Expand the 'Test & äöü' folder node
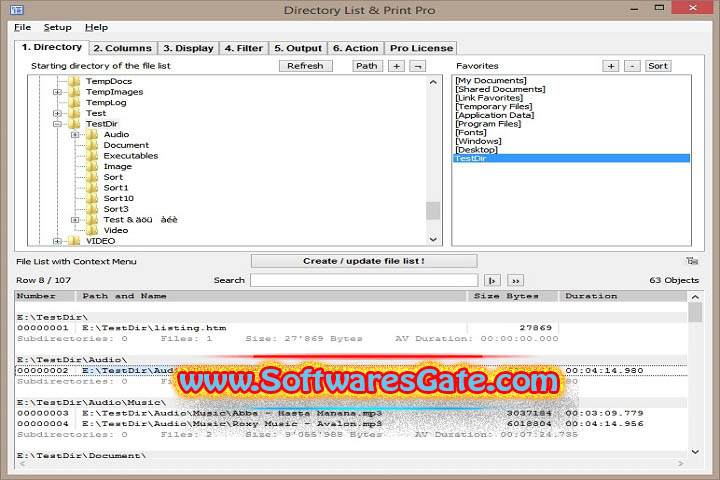Viewport: 720px width, 480px height. pyautogui.click(x=75, y=220)
